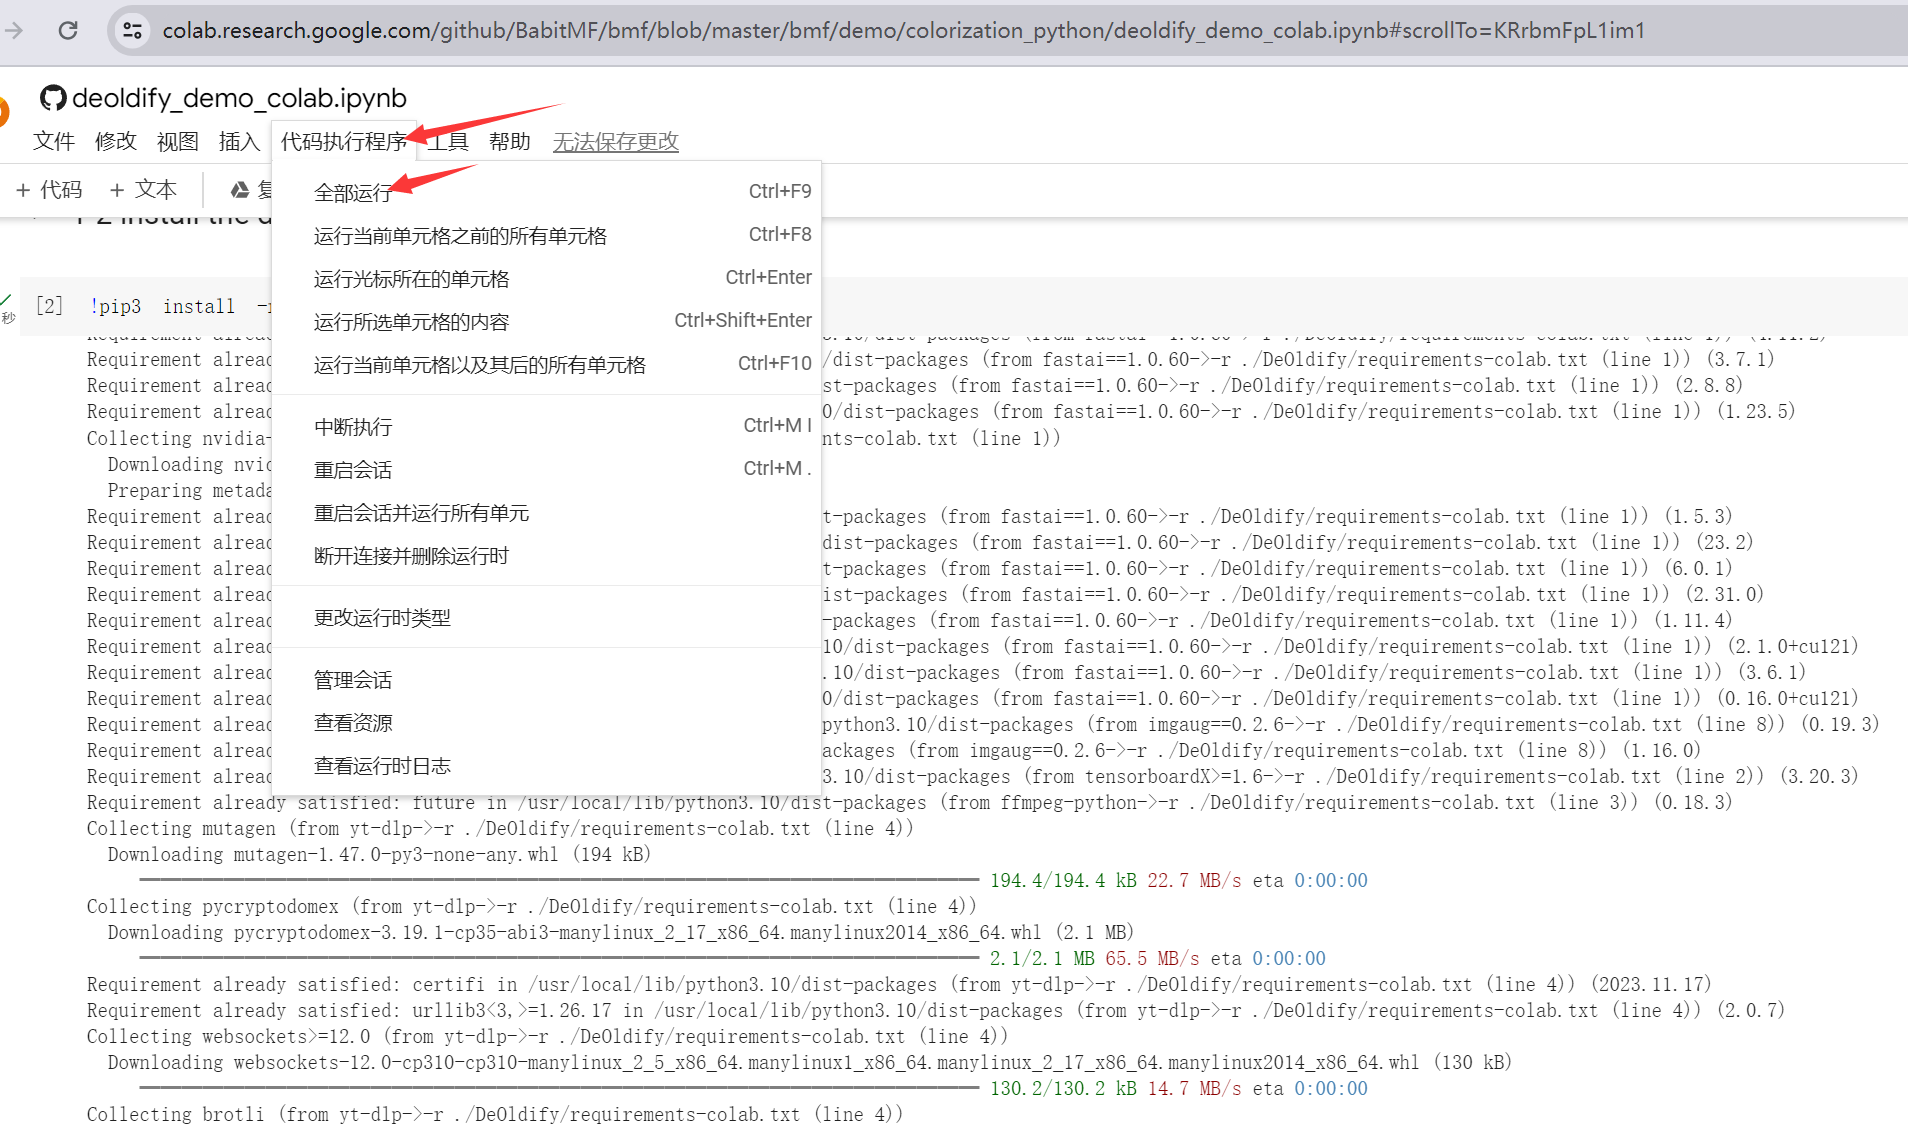Click 'Collecting websockets>=12.0' output line
The height and width of the screenshot is (1124, 1908).
547,1037
